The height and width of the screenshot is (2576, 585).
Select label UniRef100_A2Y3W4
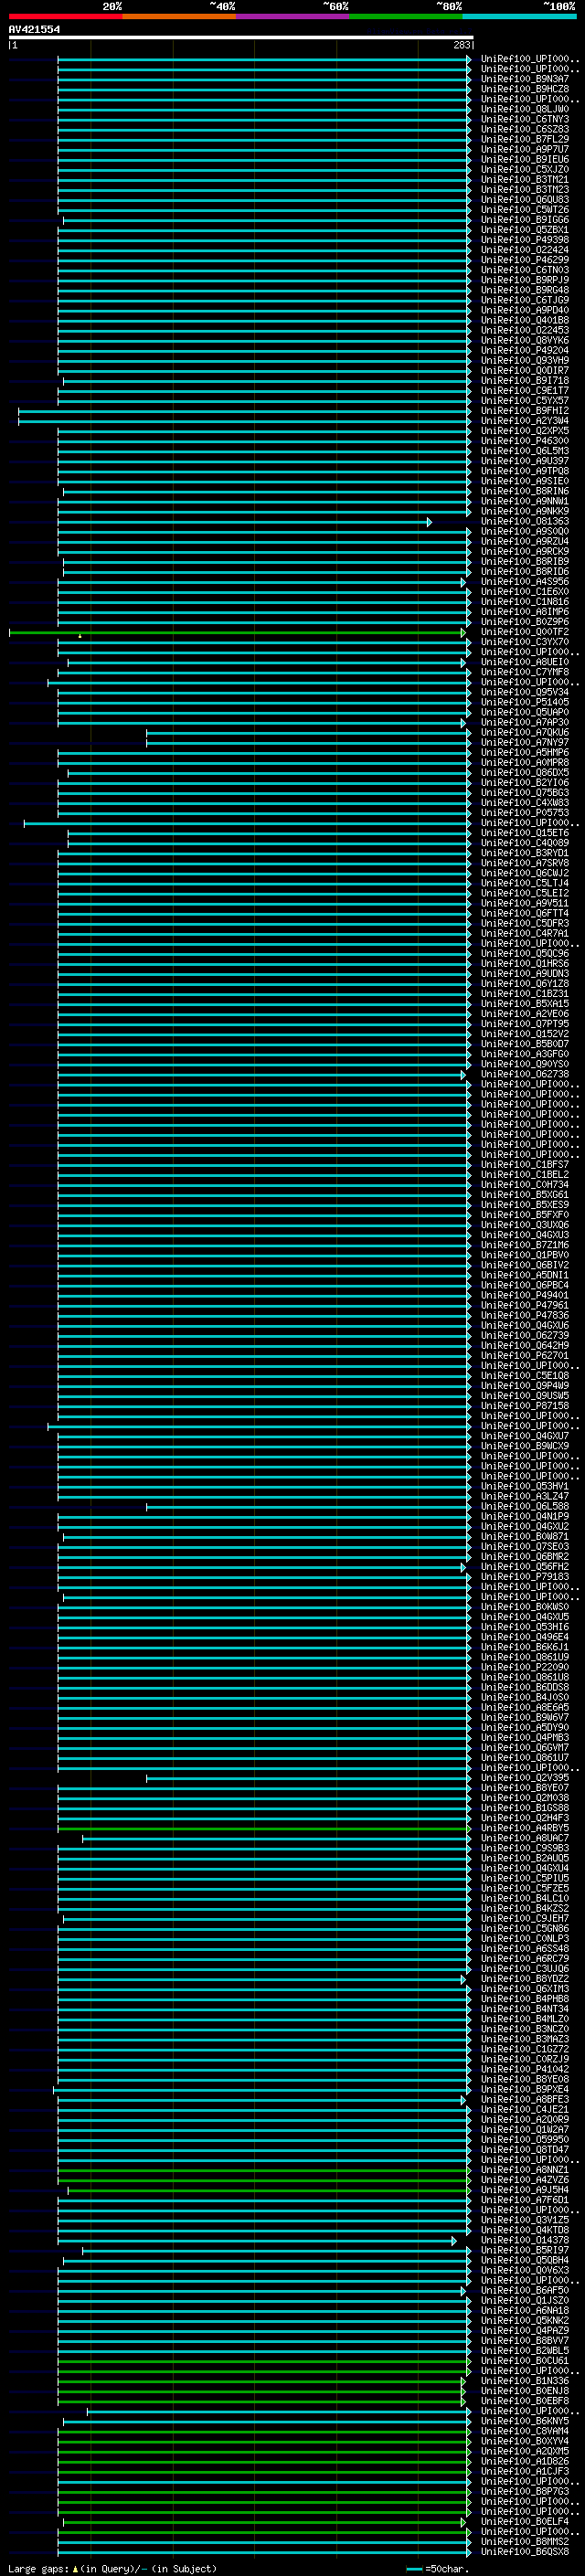click(525, 421)
